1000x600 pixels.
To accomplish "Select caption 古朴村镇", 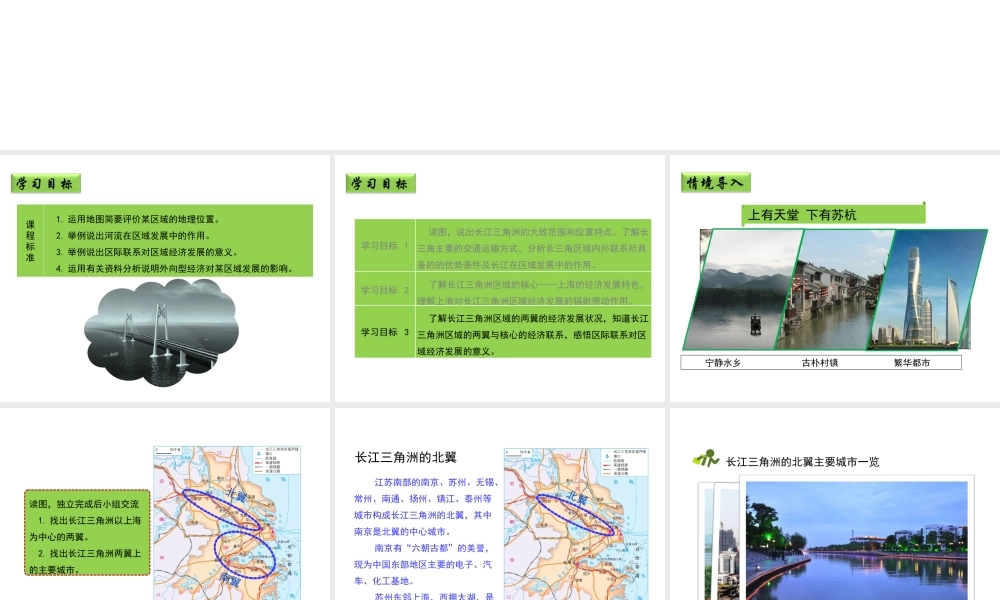I will pyautogui.click(x=820, y=363).
